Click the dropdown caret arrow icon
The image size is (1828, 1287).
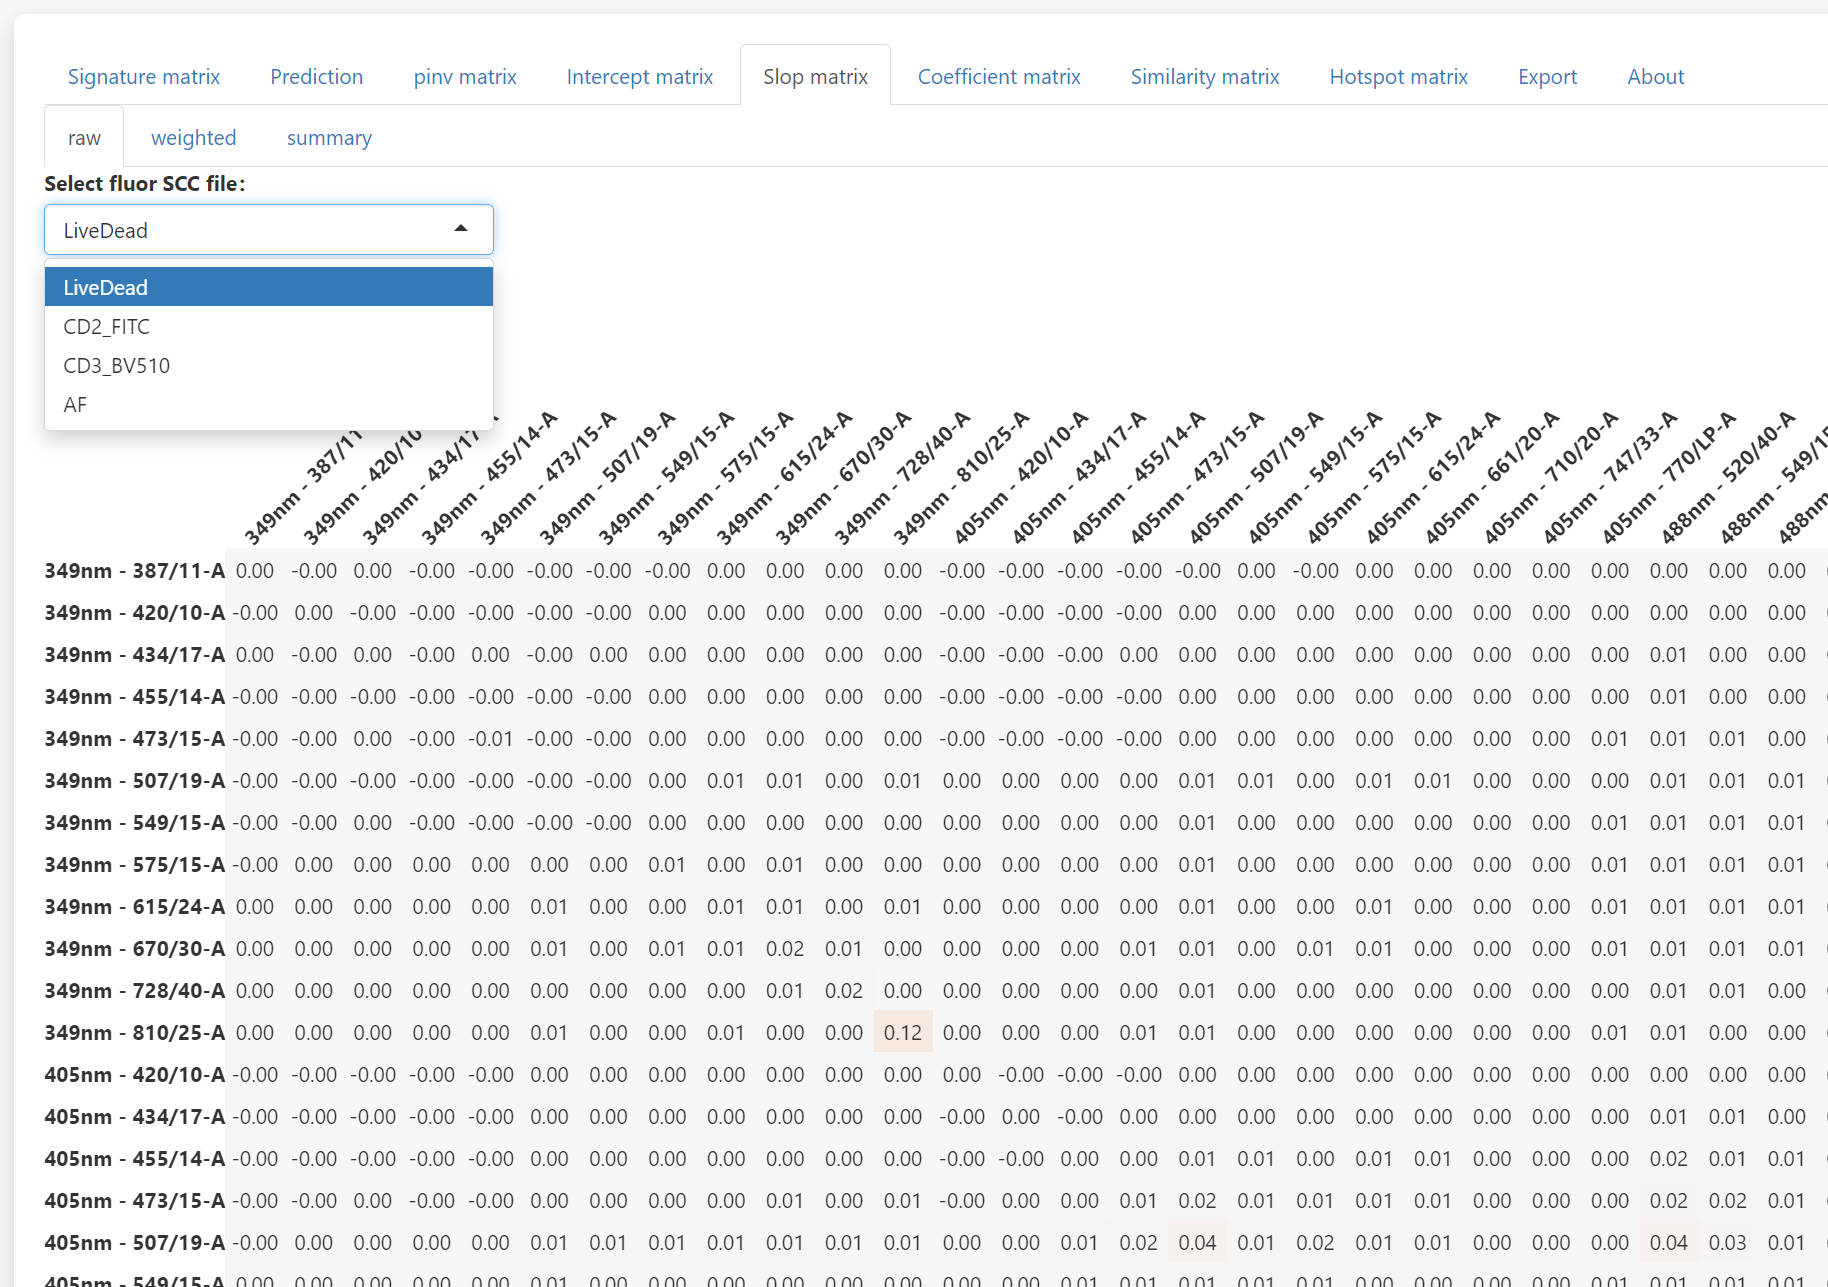tap(461, 229)
